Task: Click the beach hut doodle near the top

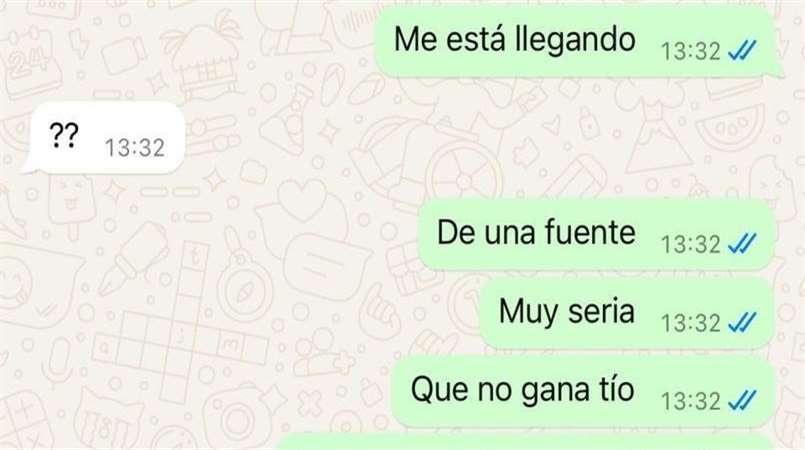Action: [x=204, y=54]
